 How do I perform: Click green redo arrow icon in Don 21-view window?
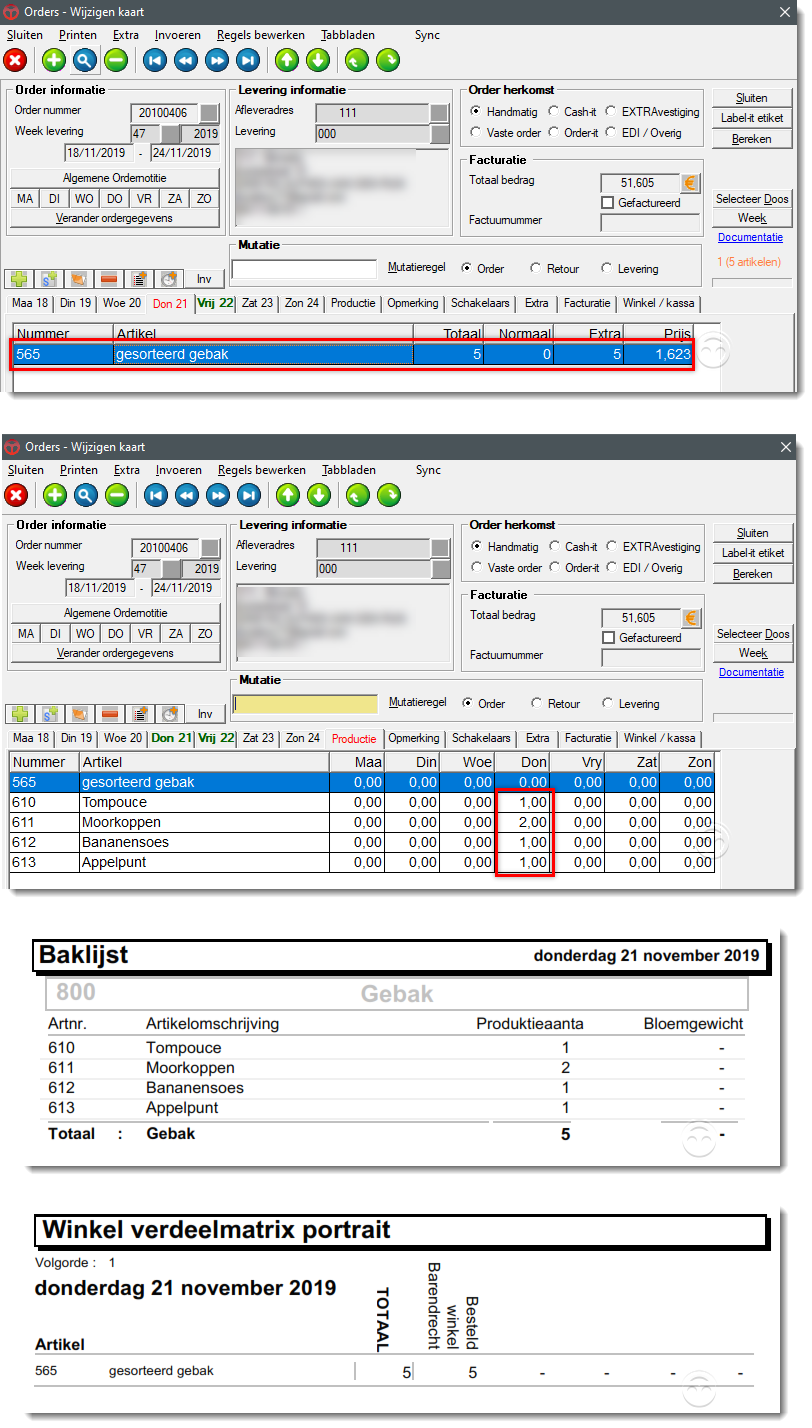388,60
